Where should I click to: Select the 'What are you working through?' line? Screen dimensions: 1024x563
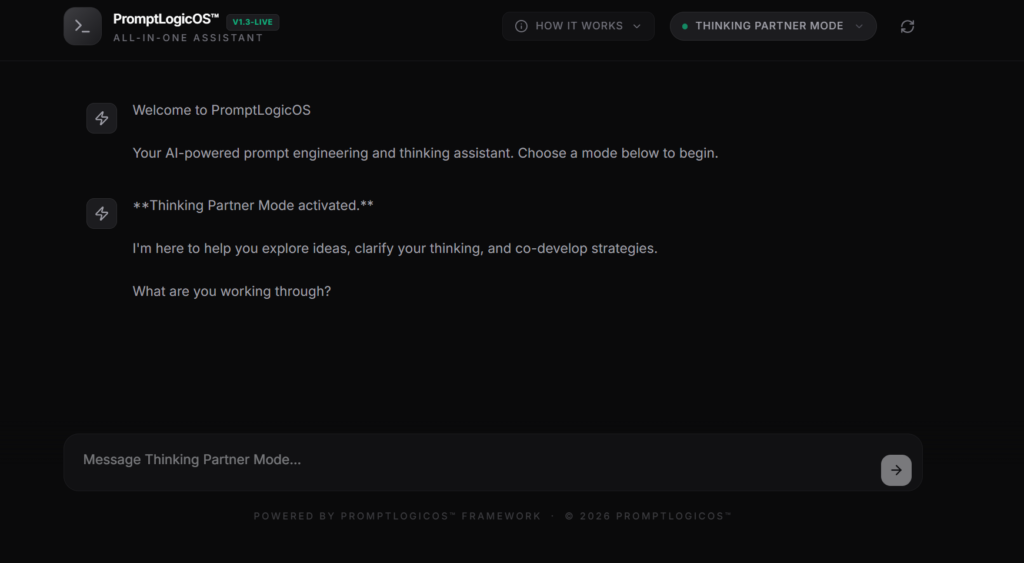click(x=232, y=291)
